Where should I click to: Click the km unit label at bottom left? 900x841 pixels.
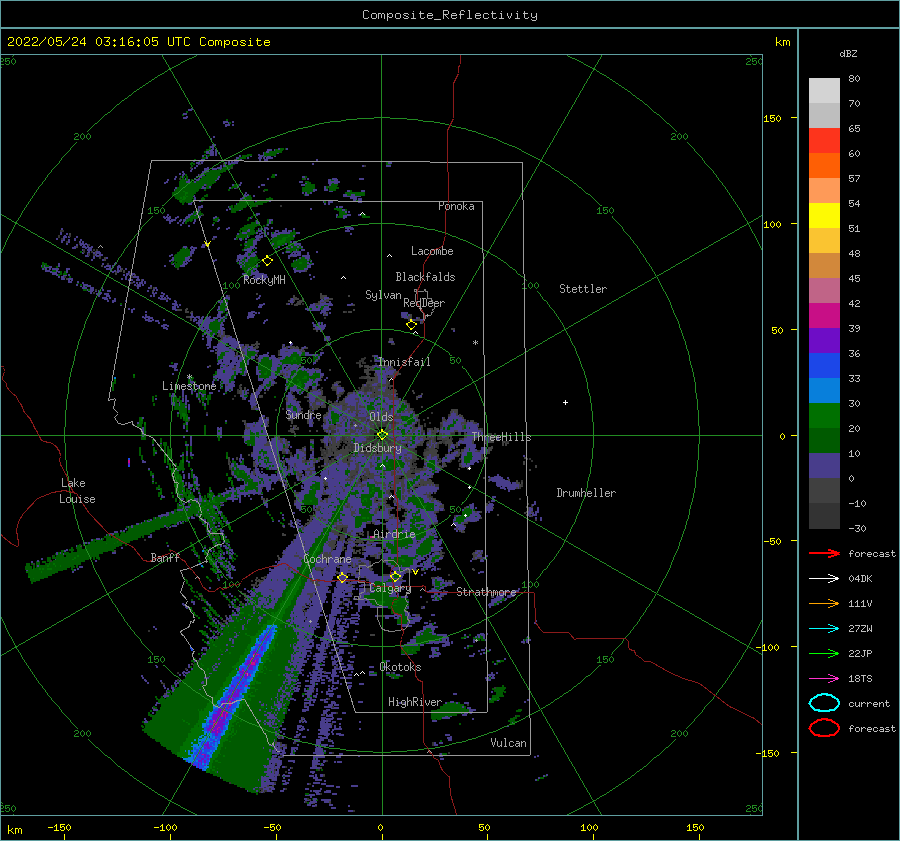point(15,830)
